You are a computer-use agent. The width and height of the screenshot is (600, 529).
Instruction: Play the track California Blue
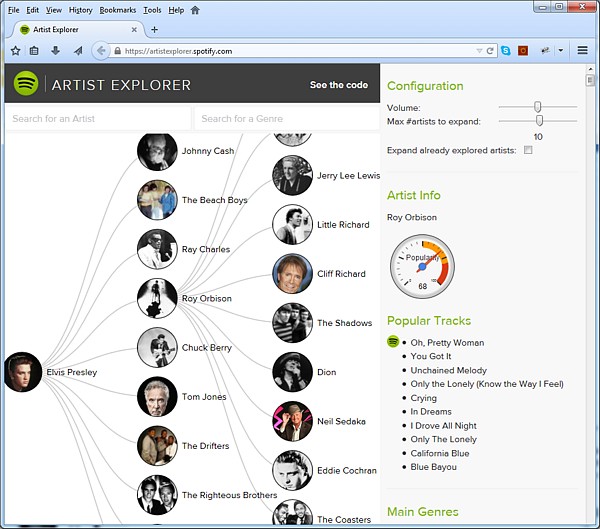440,453
